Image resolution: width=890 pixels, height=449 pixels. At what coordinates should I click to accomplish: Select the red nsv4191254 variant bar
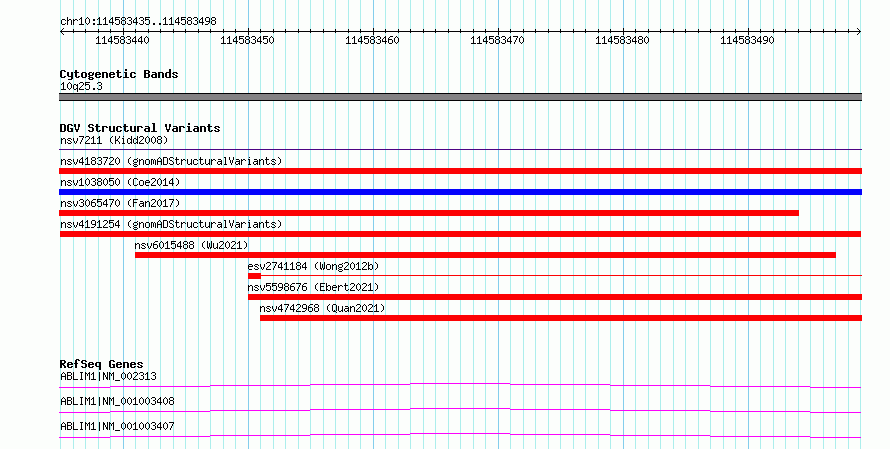tap(460, 234)
